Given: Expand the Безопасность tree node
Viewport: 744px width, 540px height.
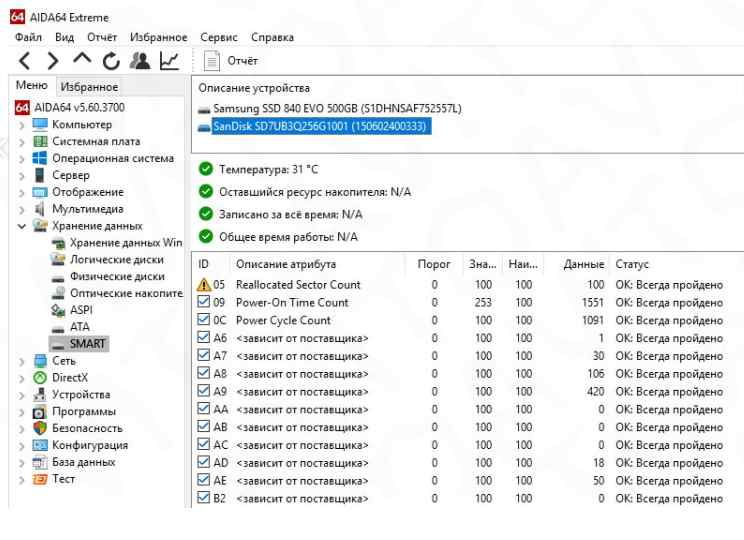Looking at the screenshot, I should (x=22, y=429).
